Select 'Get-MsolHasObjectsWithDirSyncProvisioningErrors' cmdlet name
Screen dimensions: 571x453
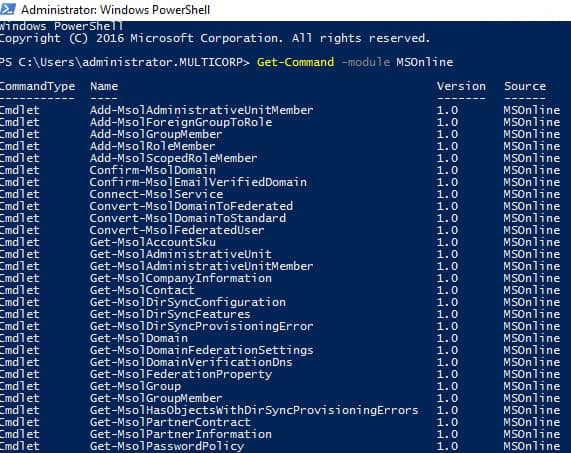pyautogui.click(x=254, y=411)
